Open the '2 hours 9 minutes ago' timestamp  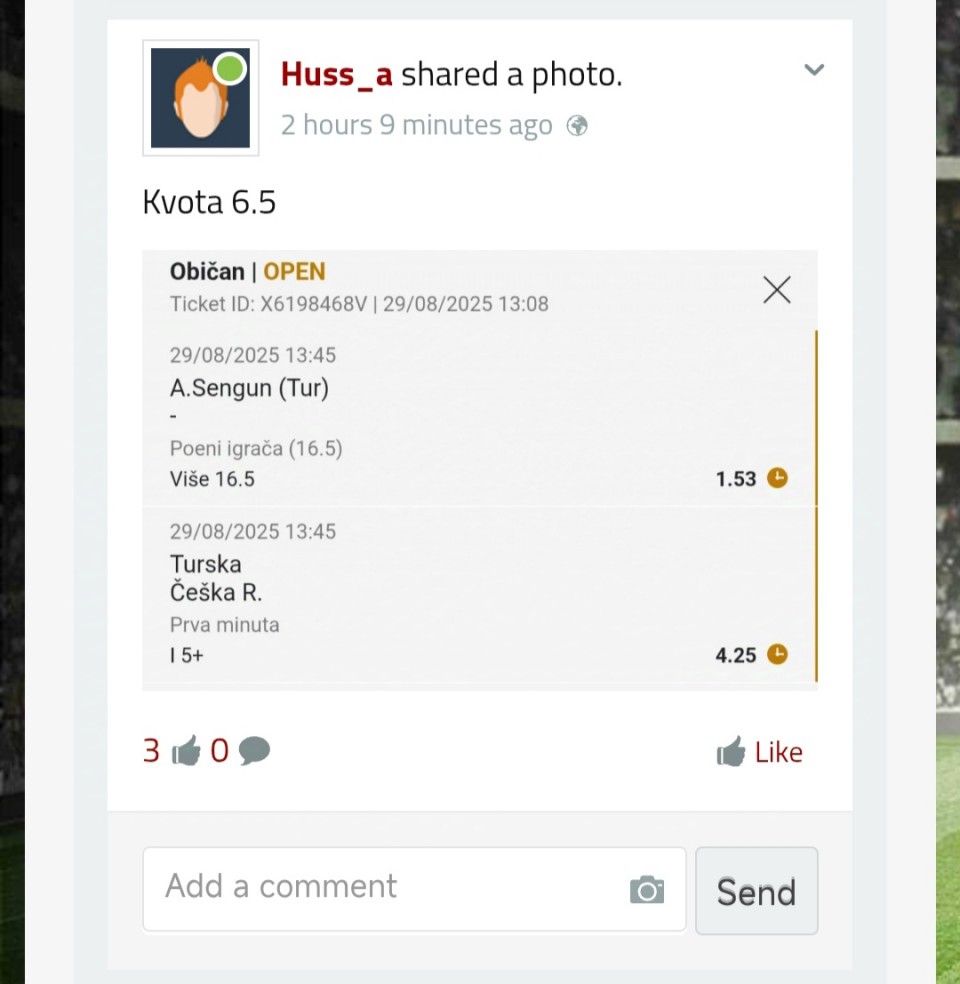coord(417,125)
